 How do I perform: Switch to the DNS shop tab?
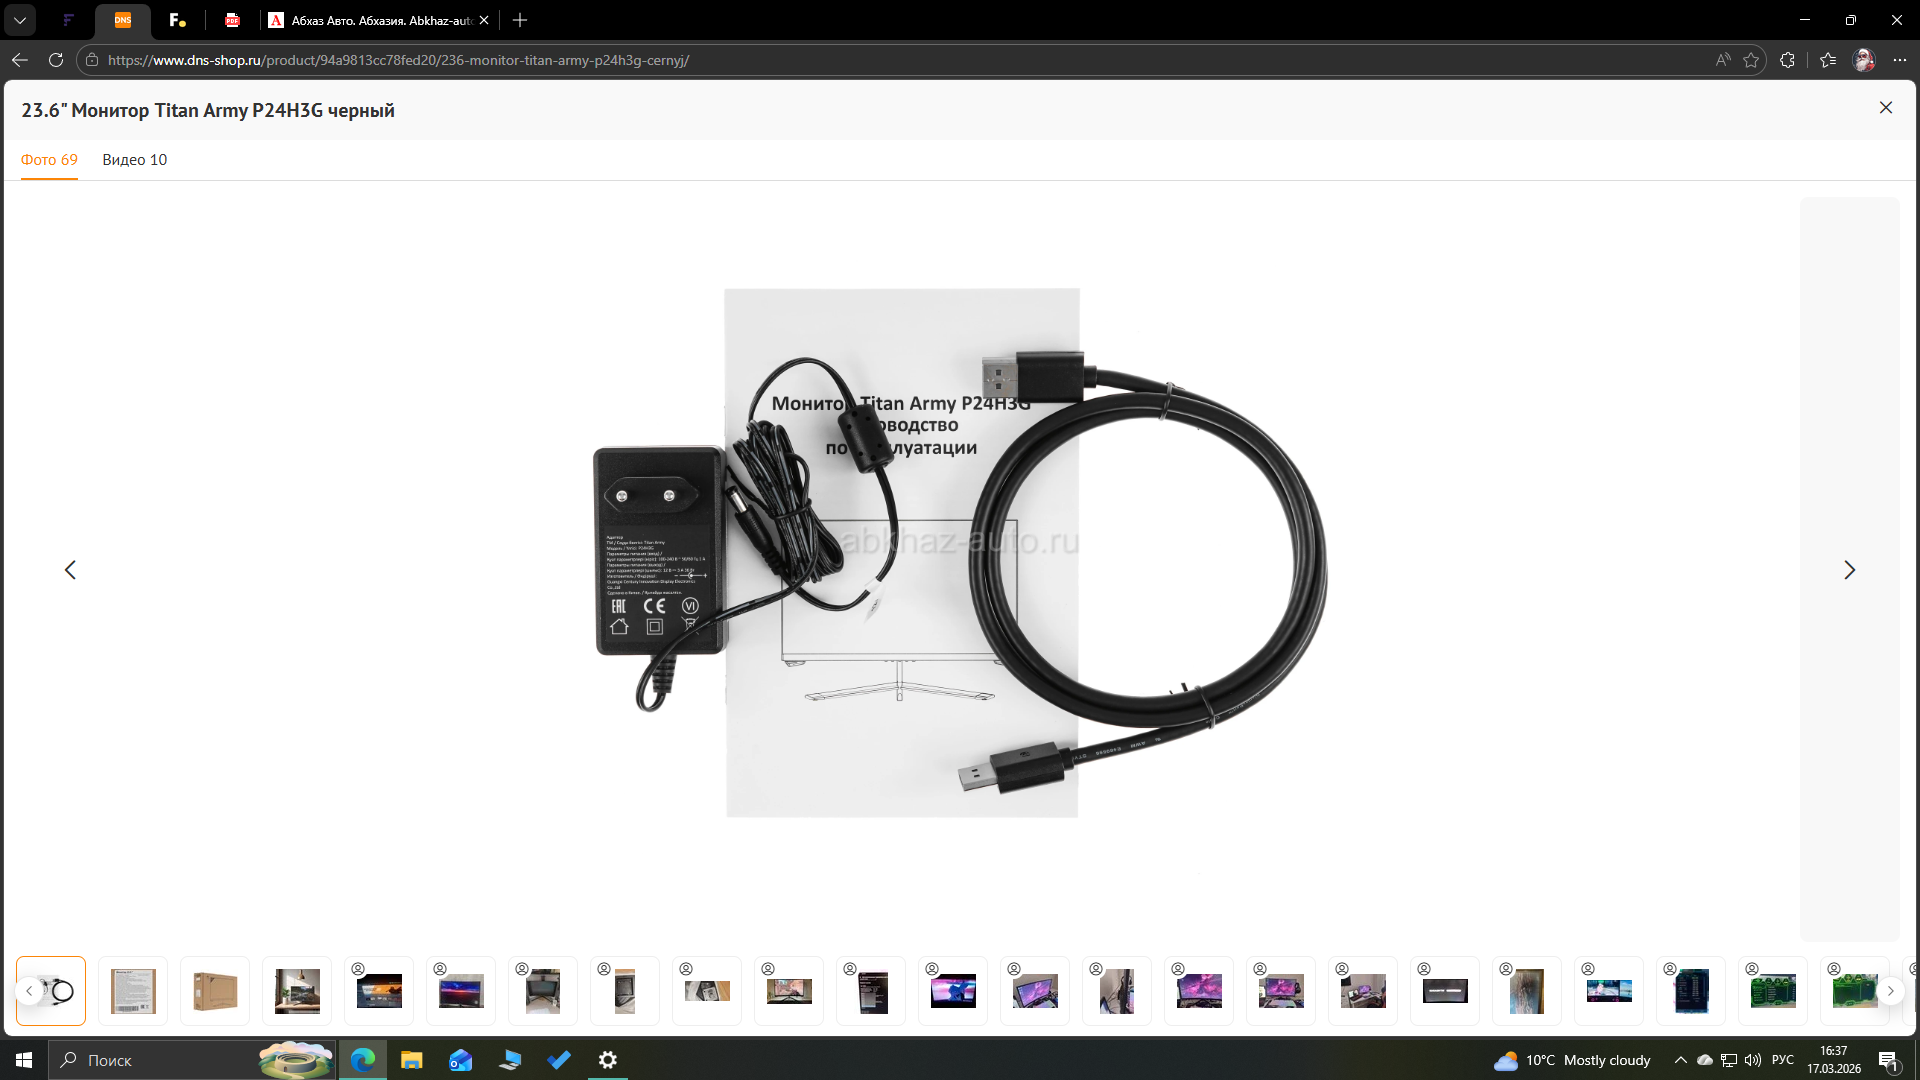click(123, 20)
